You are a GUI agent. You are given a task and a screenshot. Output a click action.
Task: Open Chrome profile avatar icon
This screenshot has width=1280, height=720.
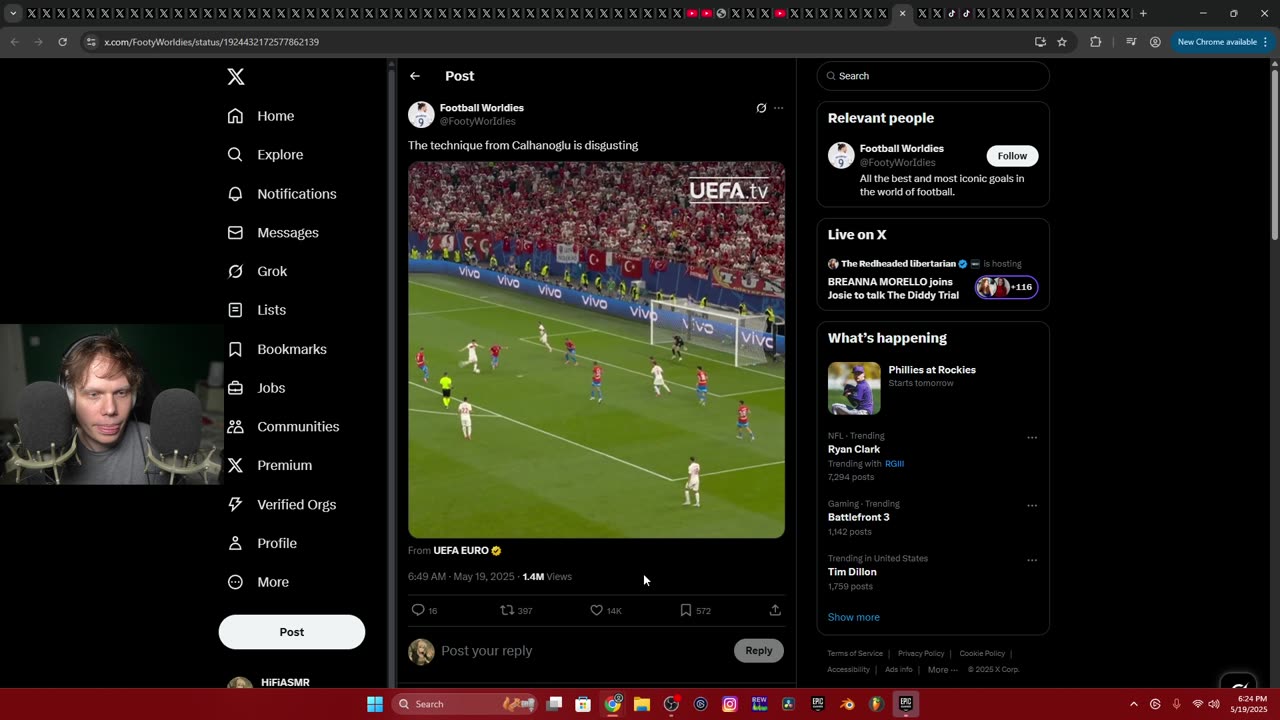tap(1155, 42)
